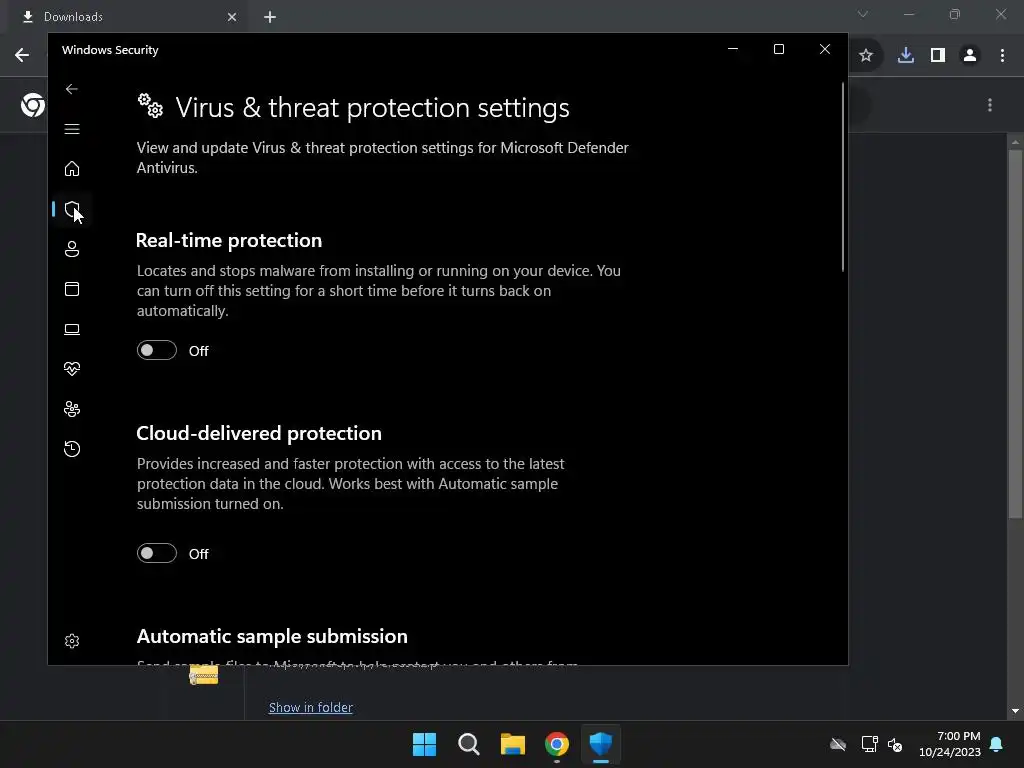Open Chrome's three-dot main menu
Screen dimensions: 1024x768
1002,56
